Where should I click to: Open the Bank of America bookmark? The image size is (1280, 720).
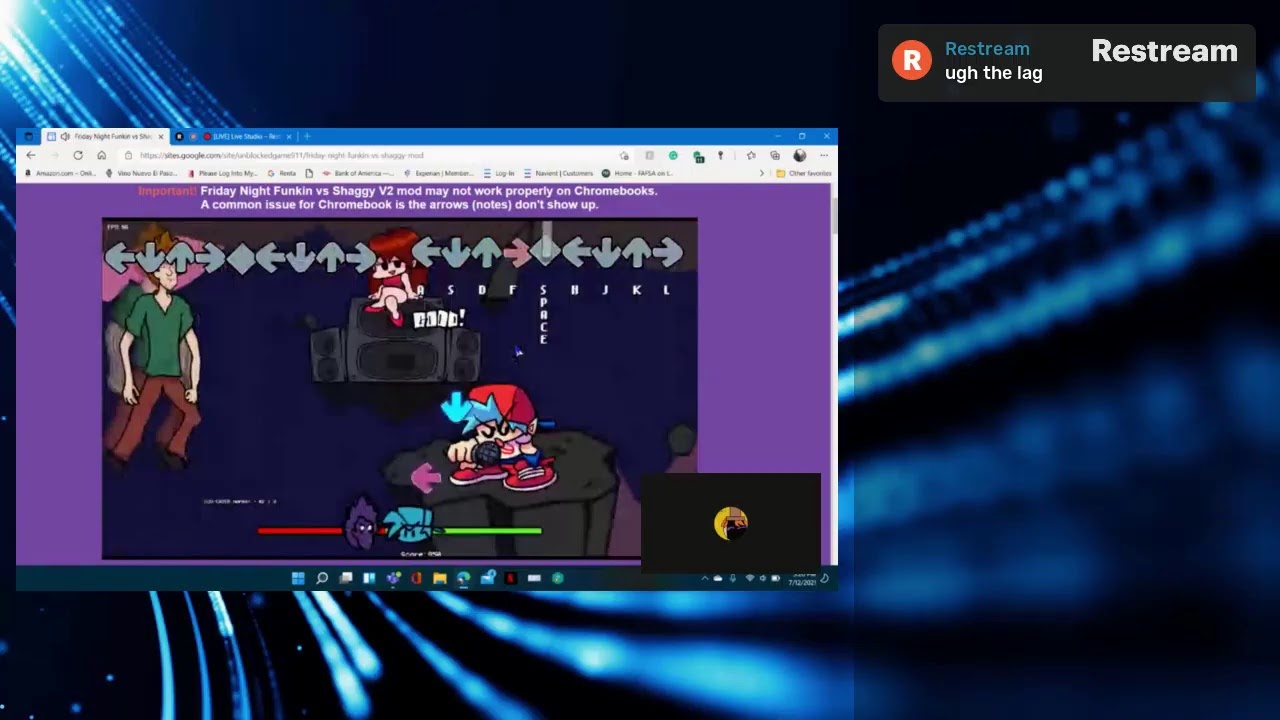(357, 173)
